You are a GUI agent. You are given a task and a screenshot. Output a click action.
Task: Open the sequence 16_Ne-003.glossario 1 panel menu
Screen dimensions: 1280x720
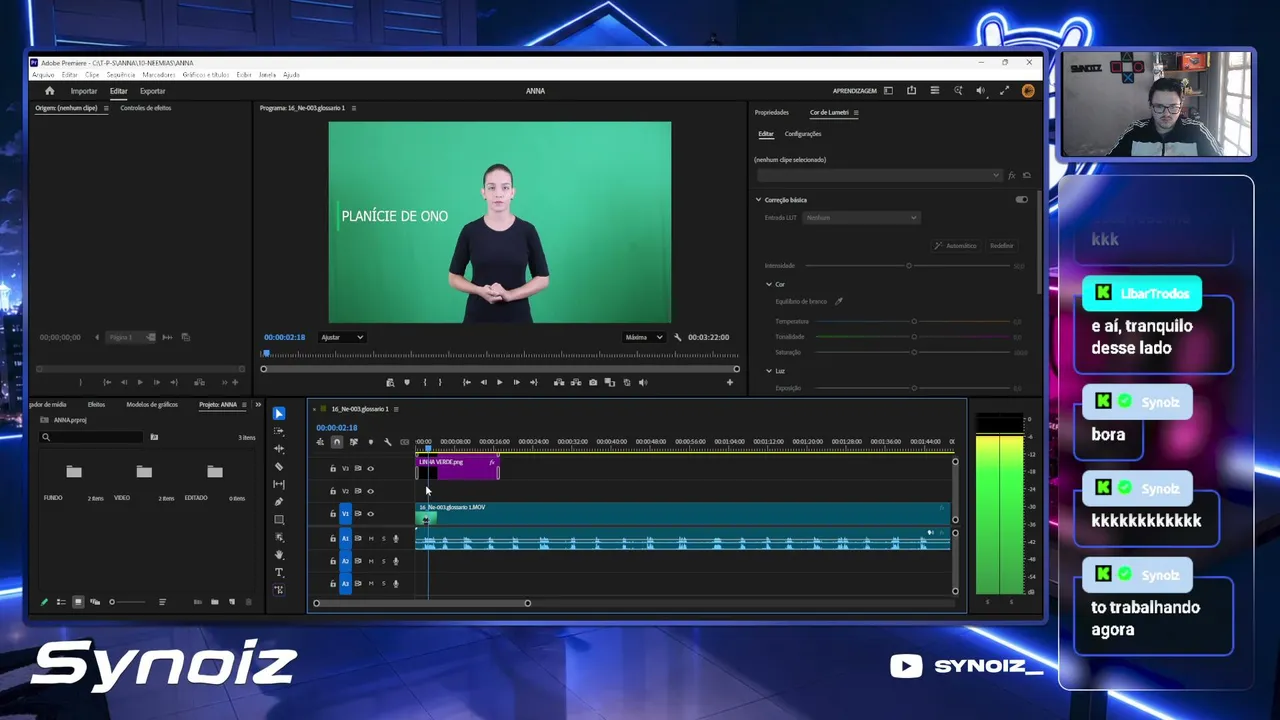(396, 409)
